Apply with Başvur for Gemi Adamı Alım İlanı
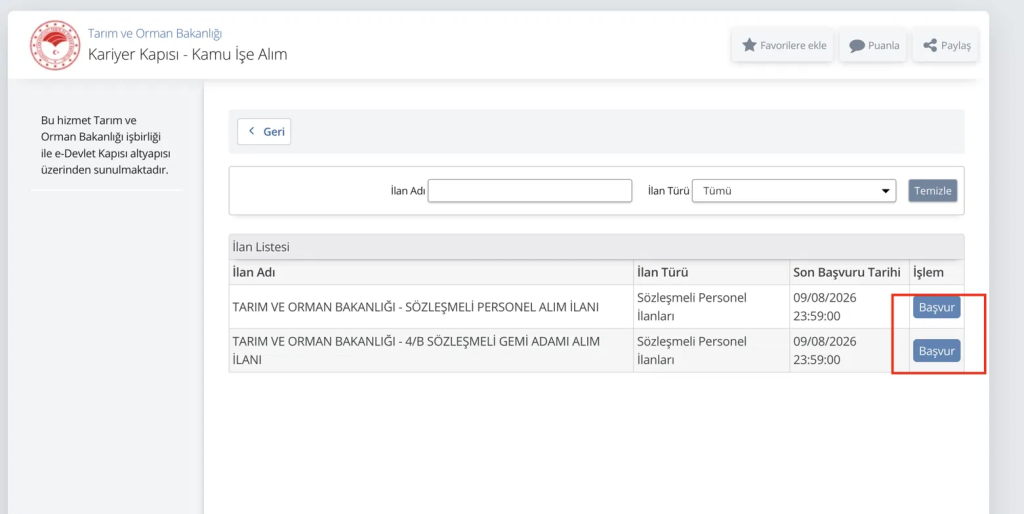The width and height of the screenshot is (1024, 514). 936,351
